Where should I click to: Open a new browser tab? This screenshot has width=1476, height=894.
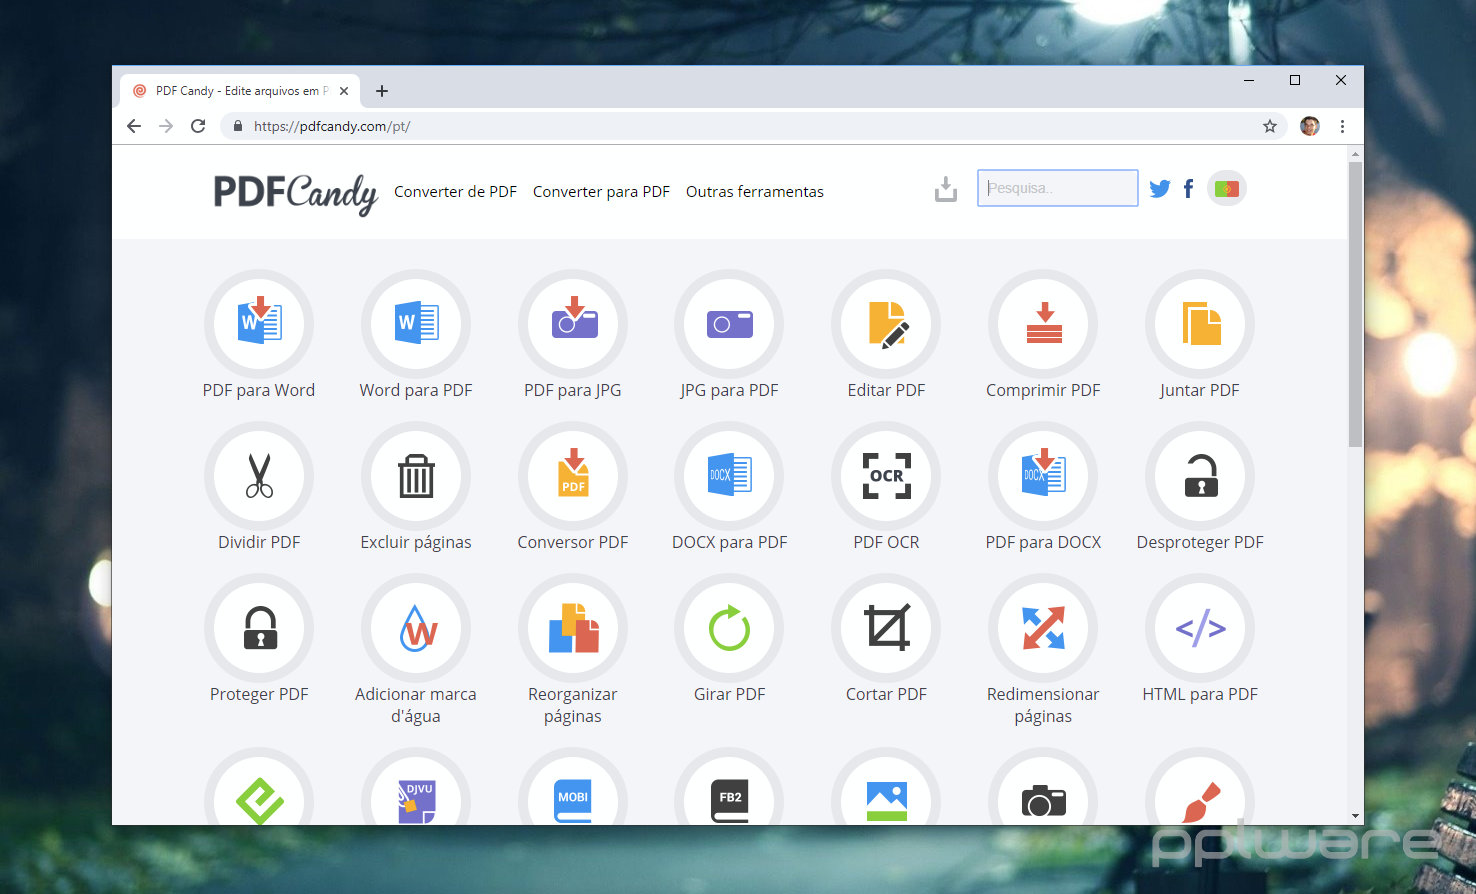click(x=382, y=91)
